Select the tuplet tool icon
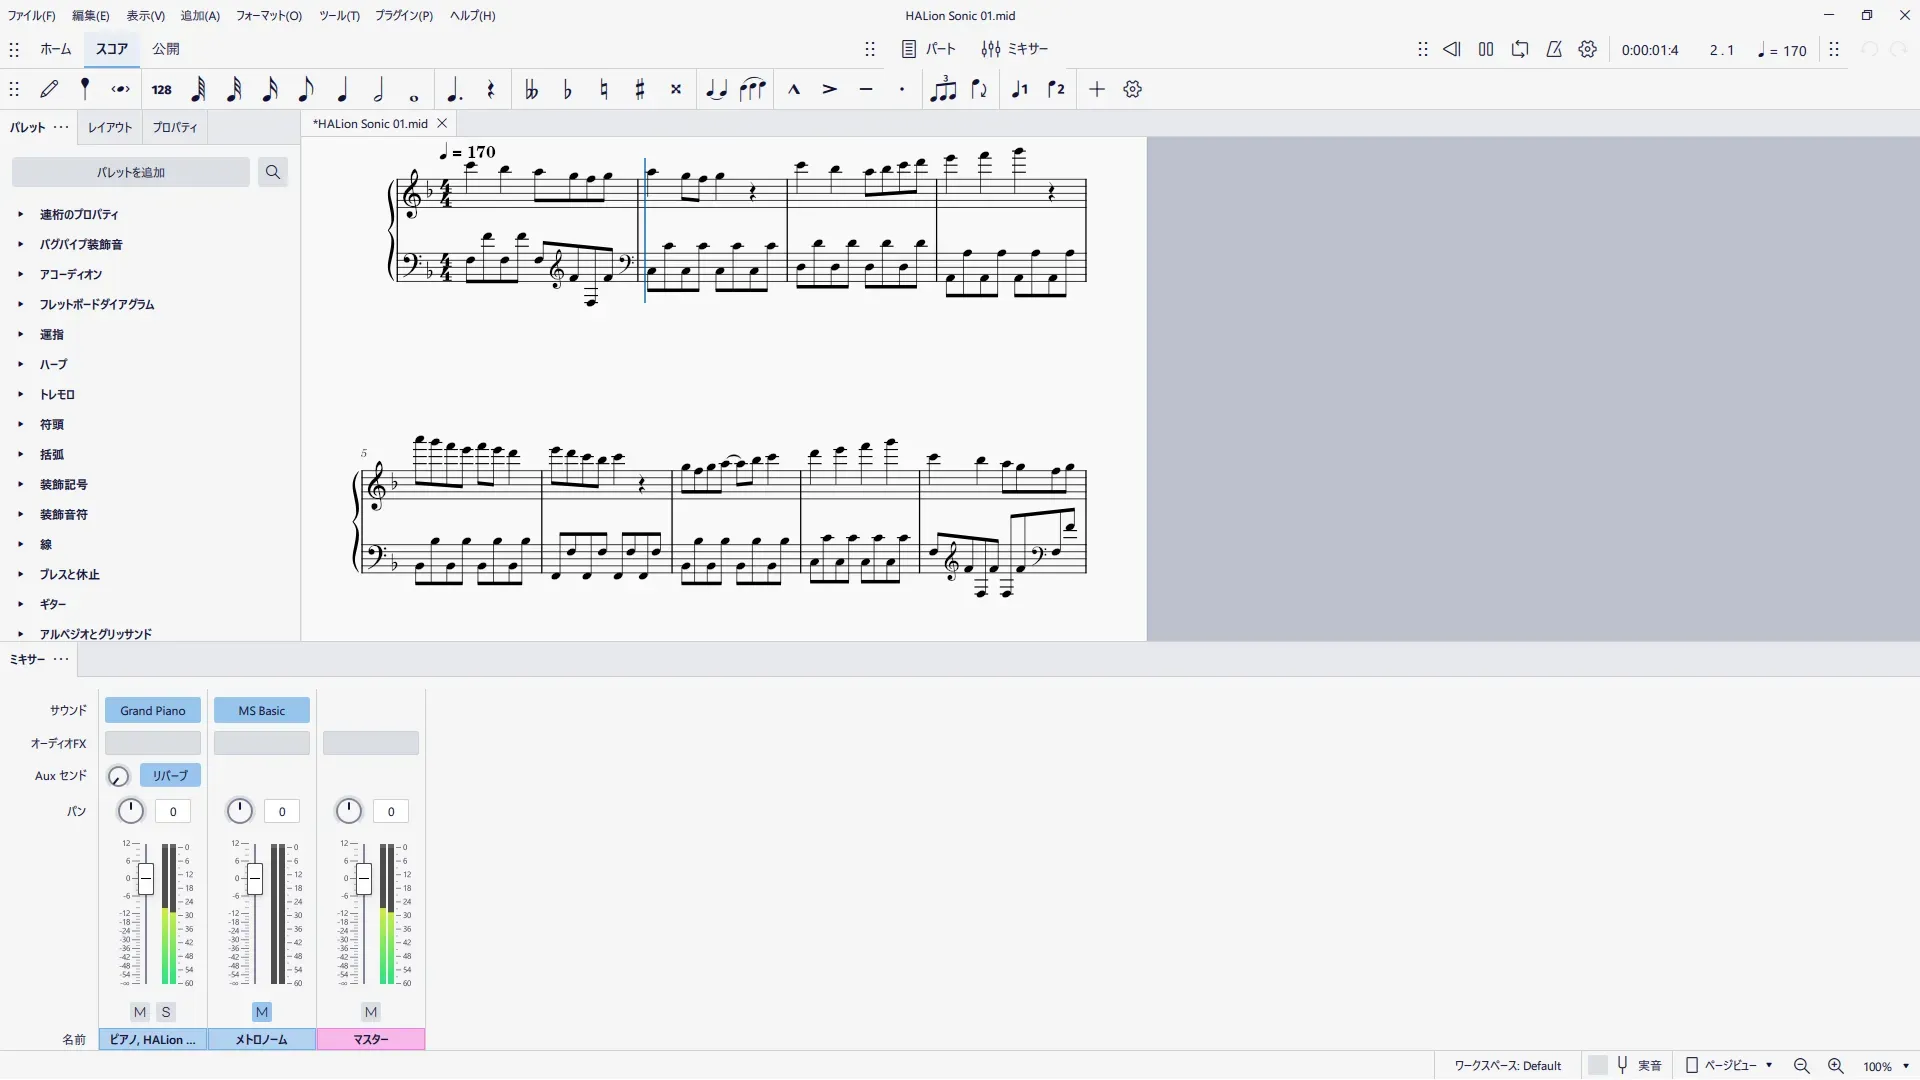Screen dimensions: 1920x1080 943,90
